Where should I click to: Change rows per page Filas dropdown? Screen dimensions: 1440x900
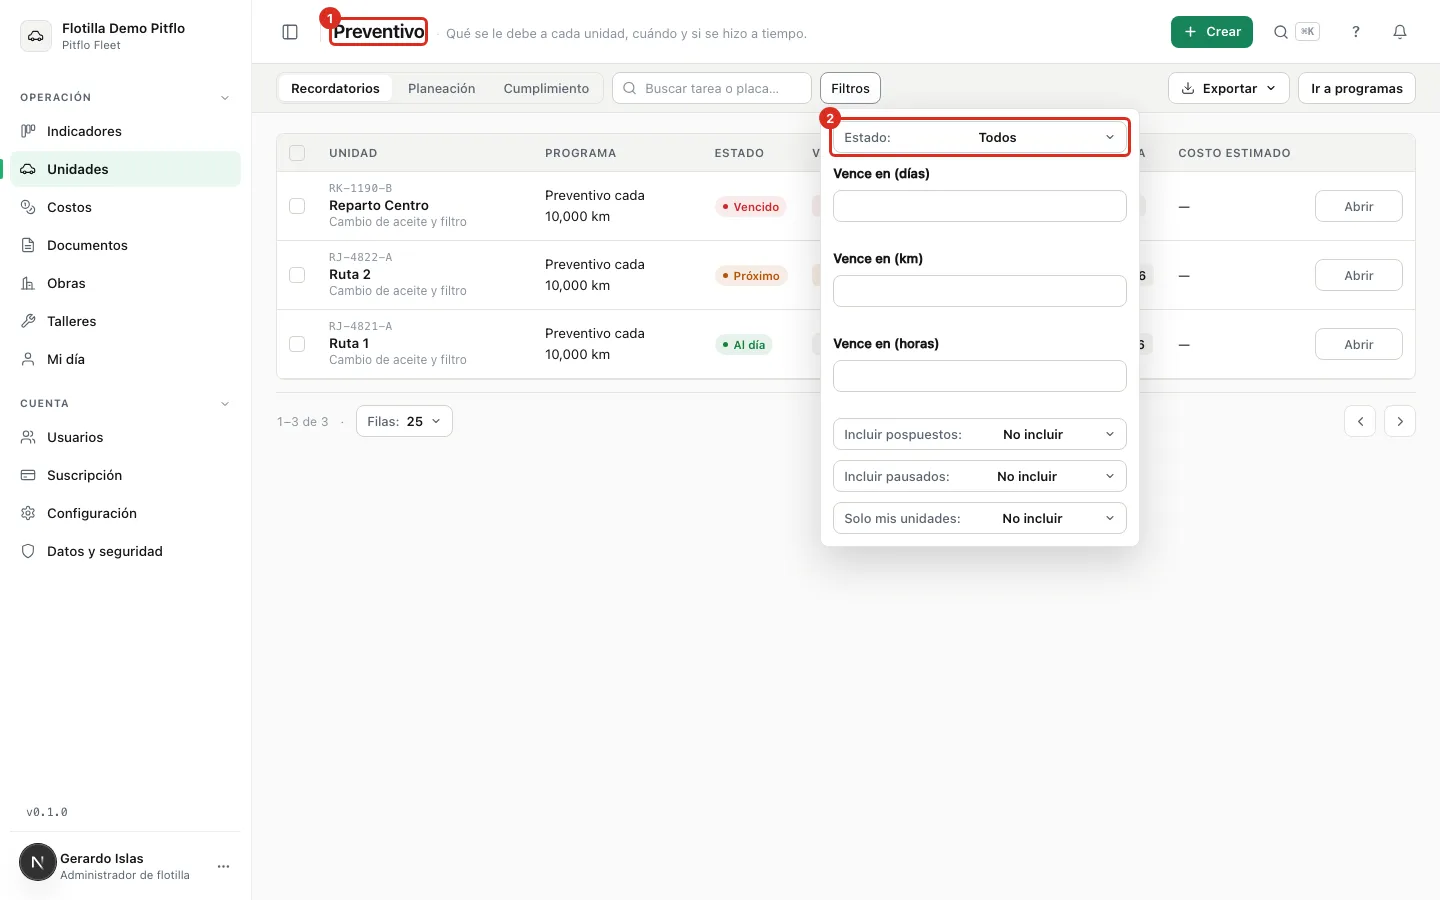[404, 421]
